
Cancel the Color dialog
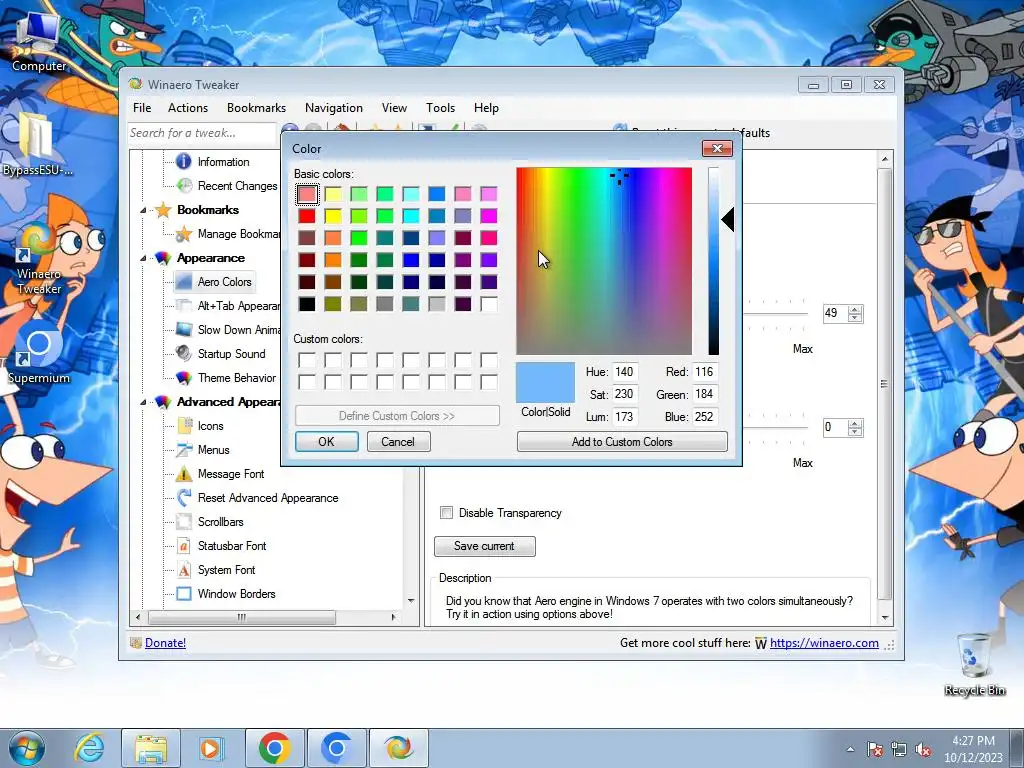click(398, 441)
